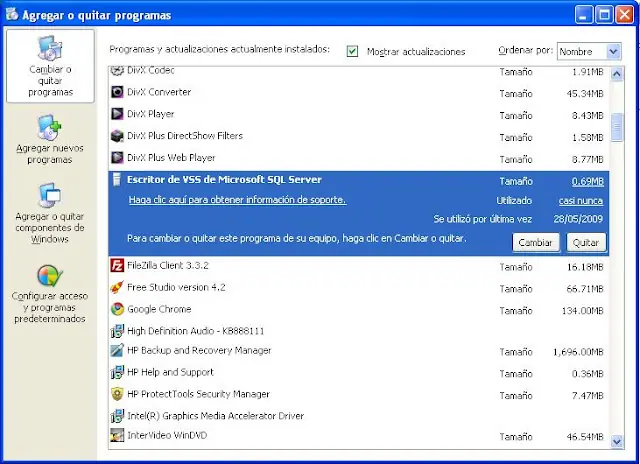Screen dimensions: 640x464
Task: Toggle the Mostrar actualizaciones checkbox
Action: coord(352,51)
